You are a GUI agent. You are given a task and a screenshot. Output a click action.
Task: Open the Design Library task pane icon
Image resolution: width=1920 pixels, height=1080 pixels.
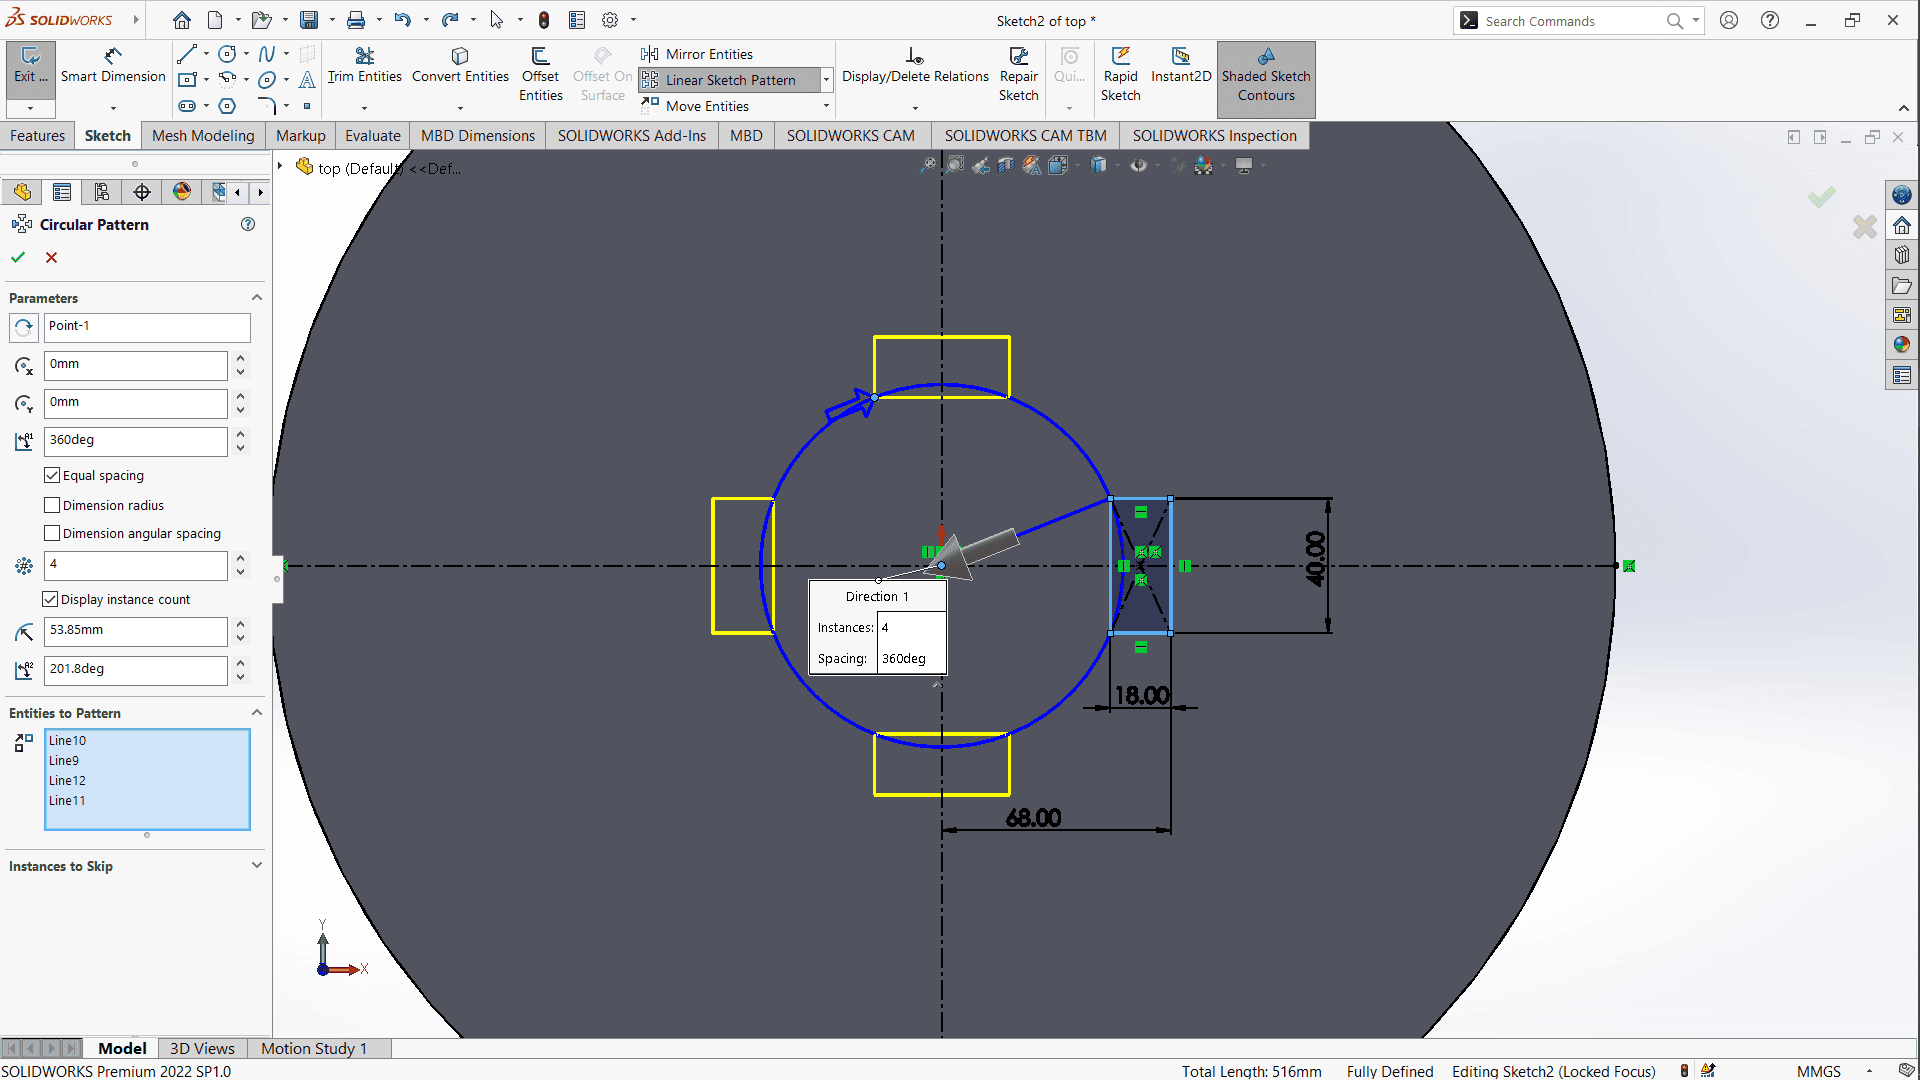(1902, 255)
